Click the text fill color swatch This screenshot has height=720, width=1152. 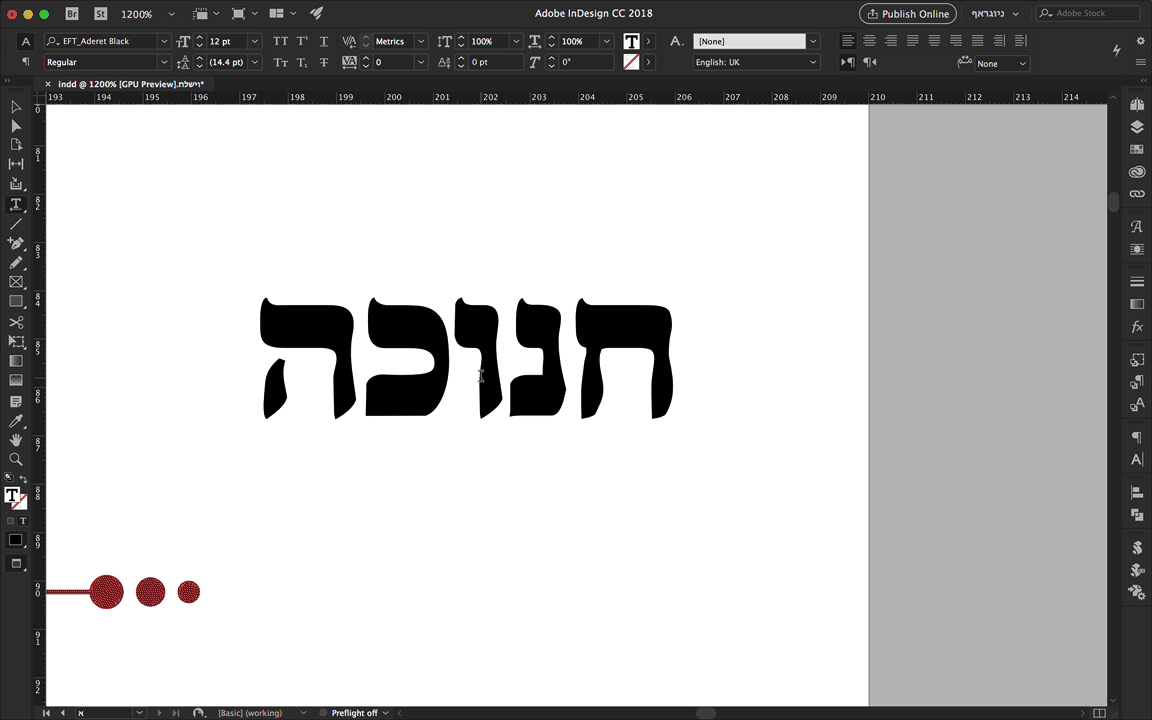(631, 41)
